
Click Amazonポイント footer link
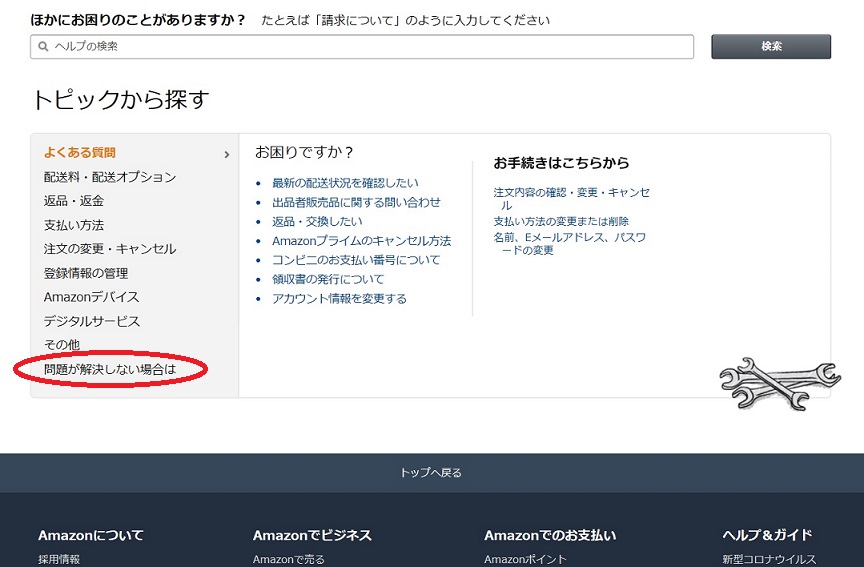(525, 559)
